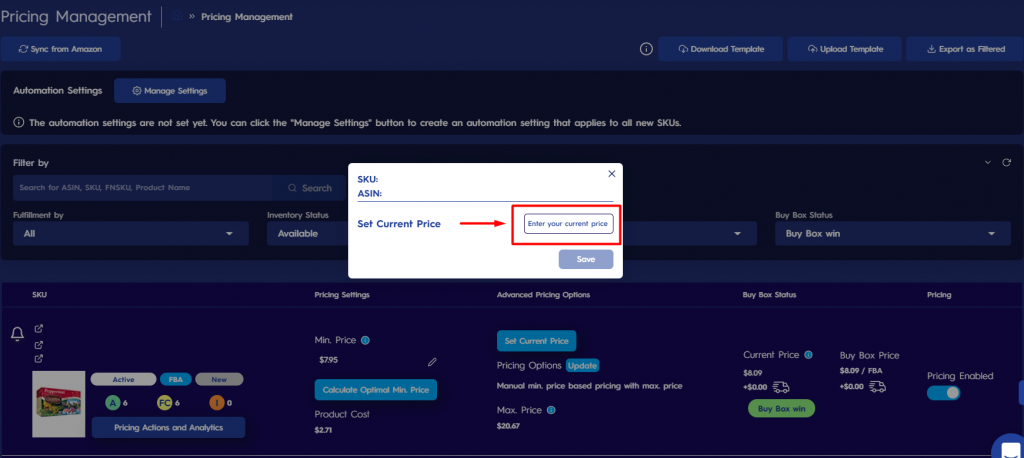This screenshot has height=458, width=1024.
Task: Open the topmost external link icon beside the bell
Action: pyautogui.click(x=39, y=329)
